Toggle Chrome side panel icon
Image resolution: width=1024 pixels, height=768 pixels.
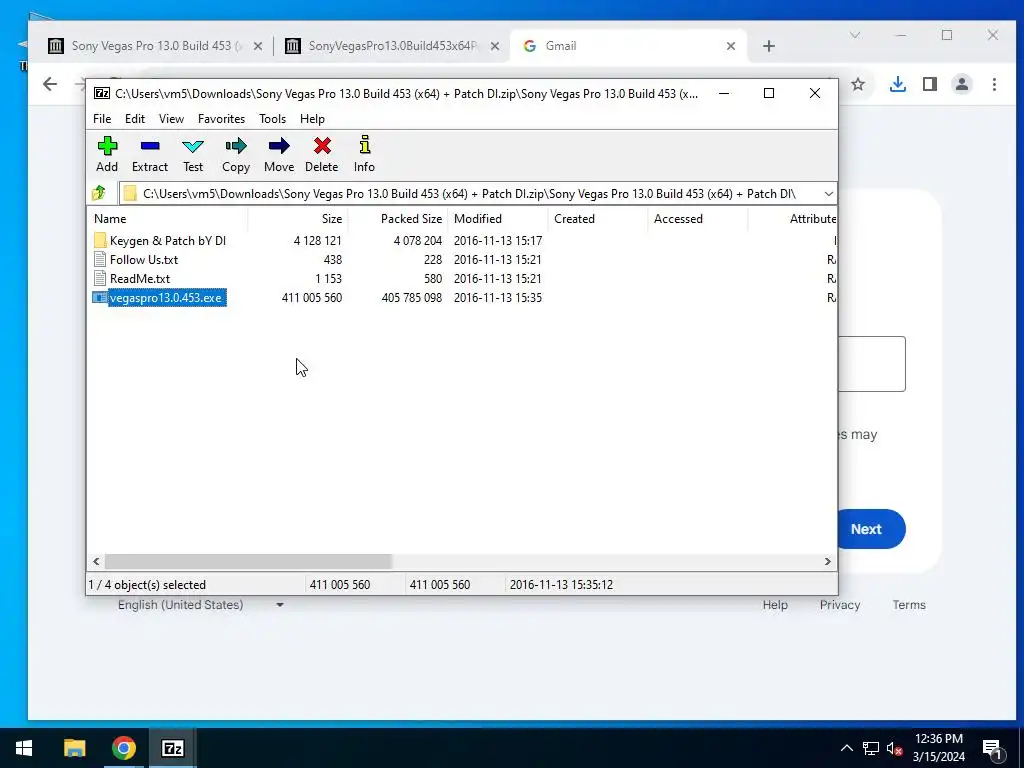[x=930, y=84]
